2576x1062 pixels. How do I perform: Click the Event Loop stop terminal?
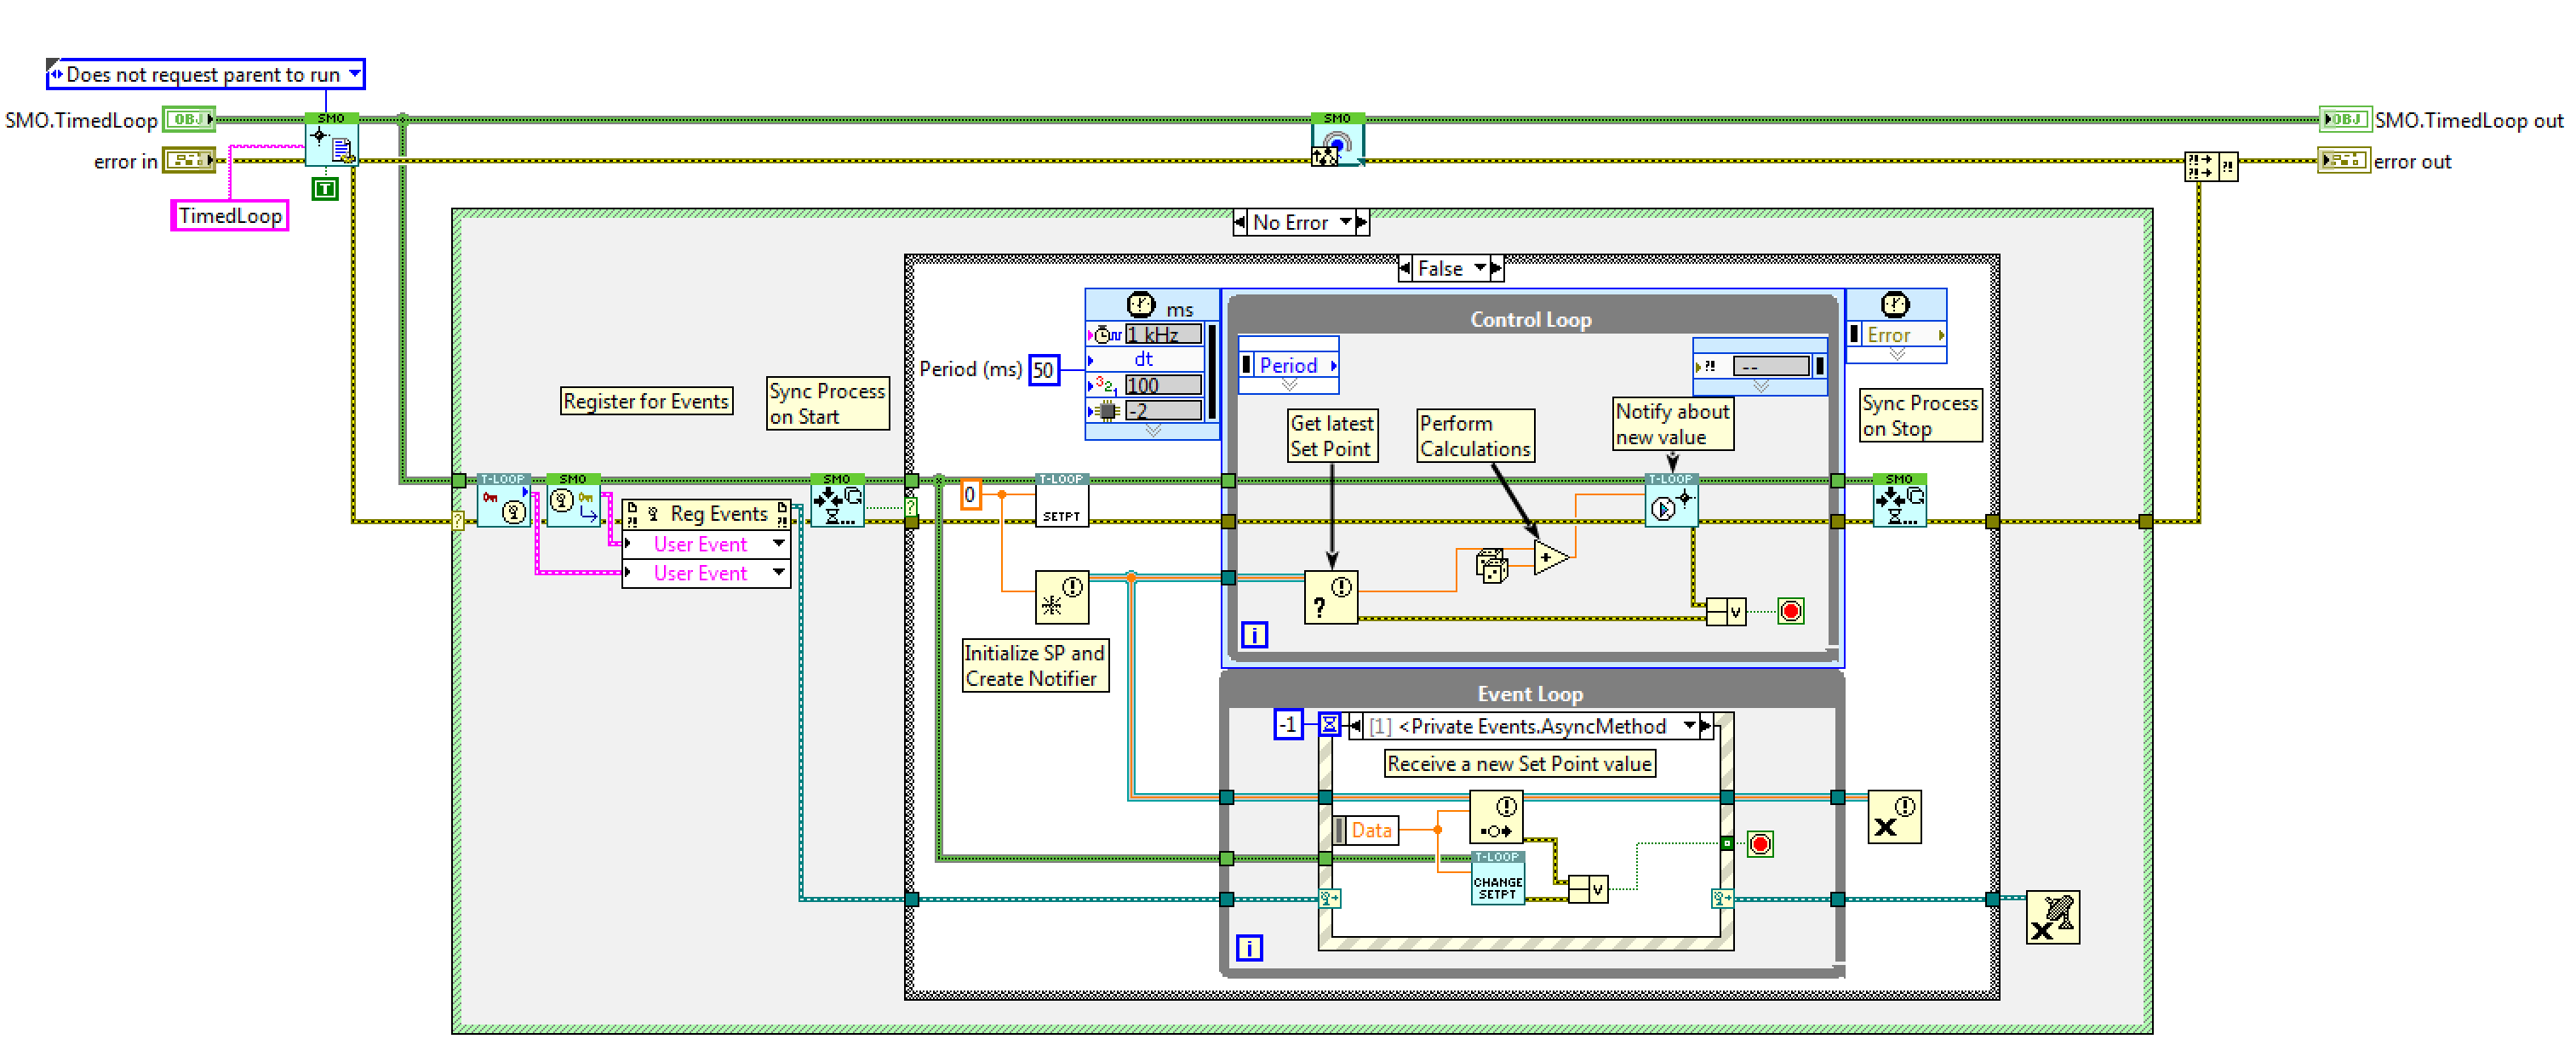point(1761,844)
